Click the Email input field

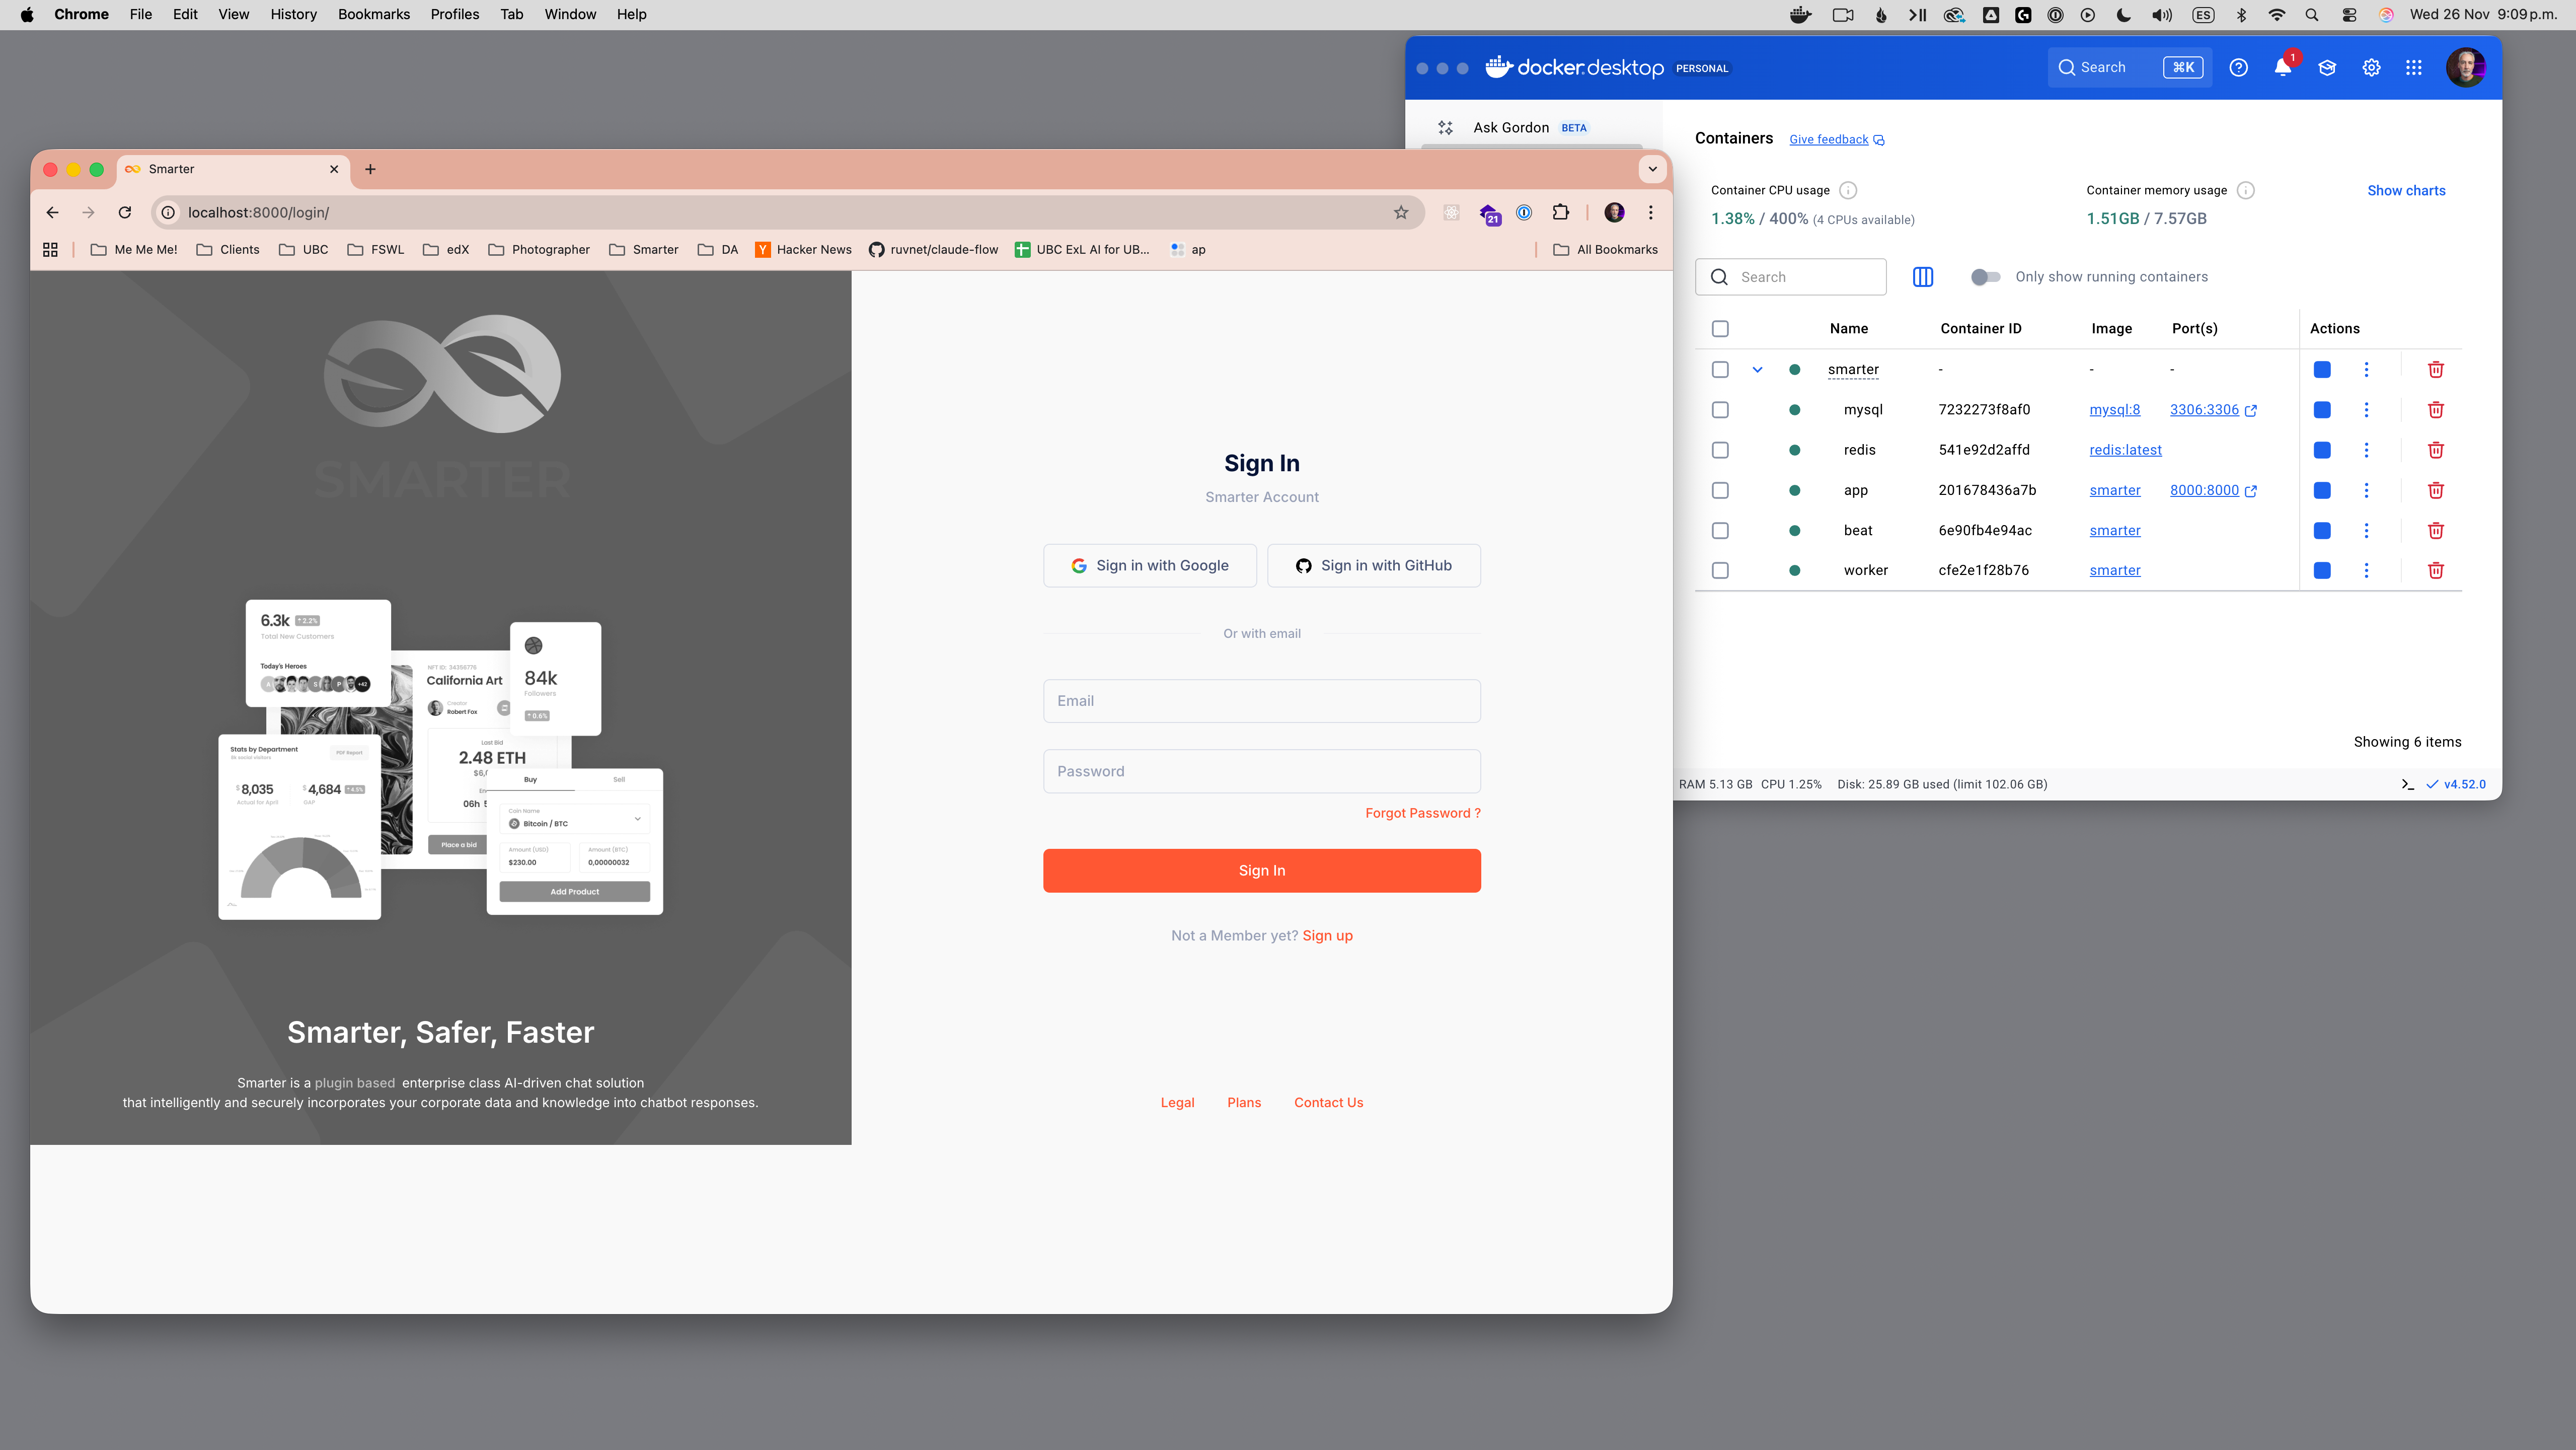[x=1262, y=701]
